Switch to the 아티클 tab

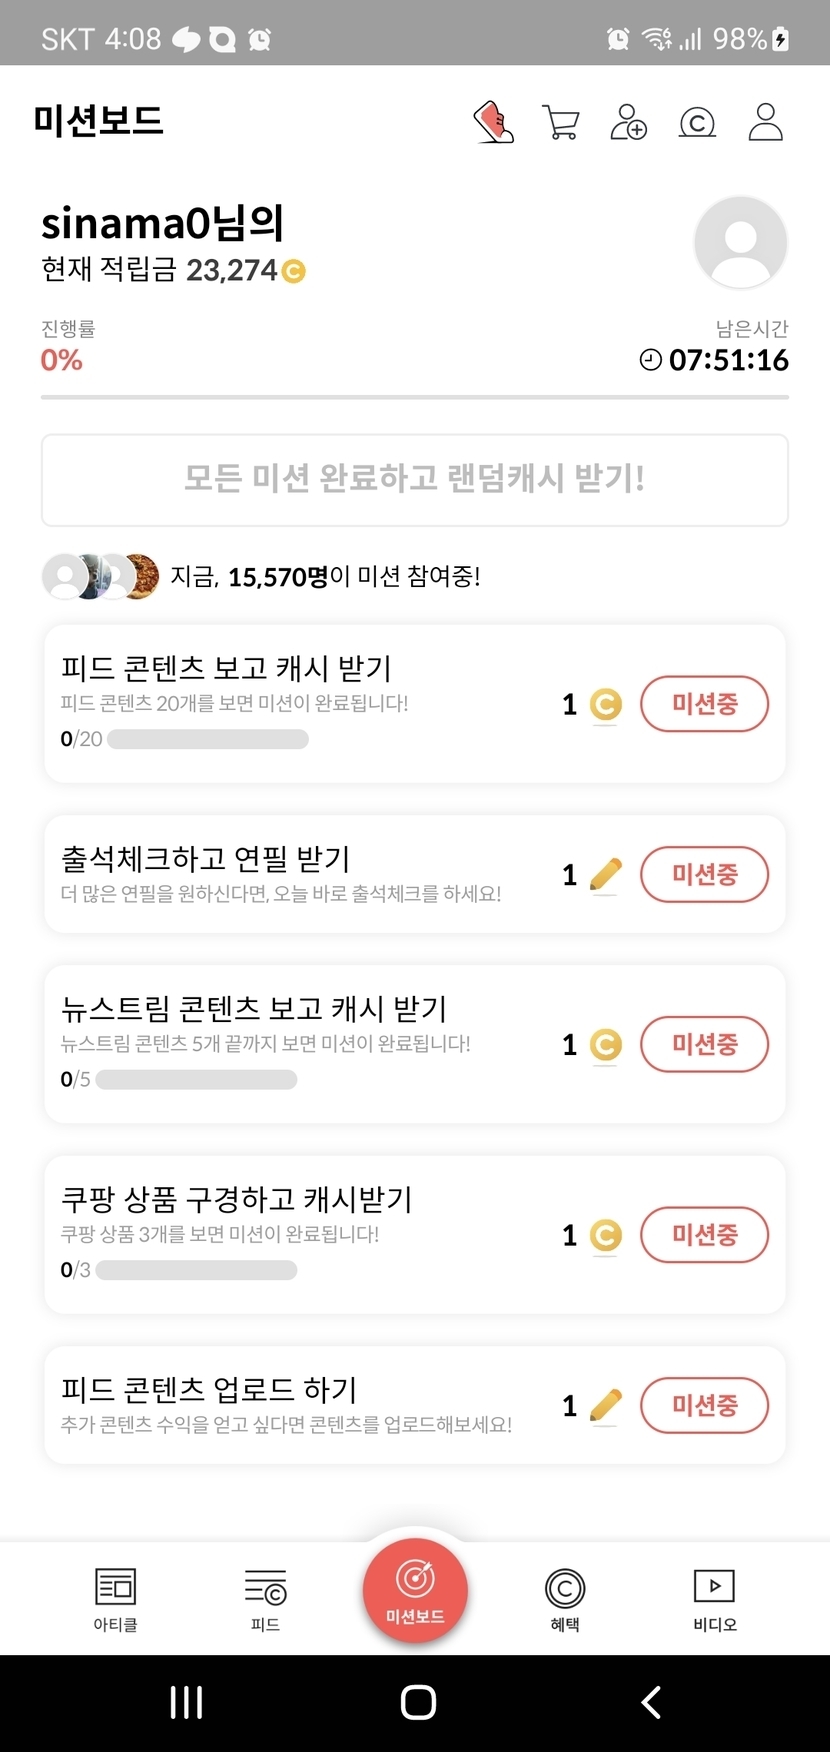click(115, 1599)
